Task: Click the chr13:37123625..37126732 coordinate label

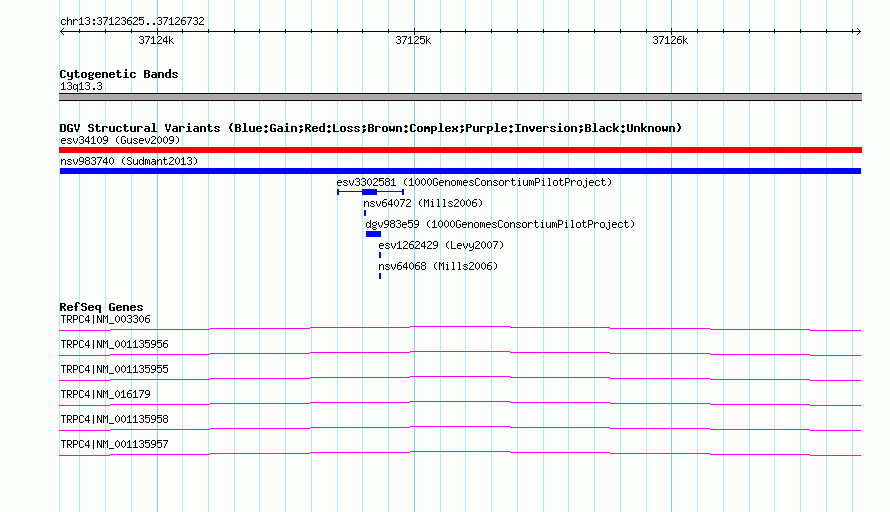Action: 132,21
